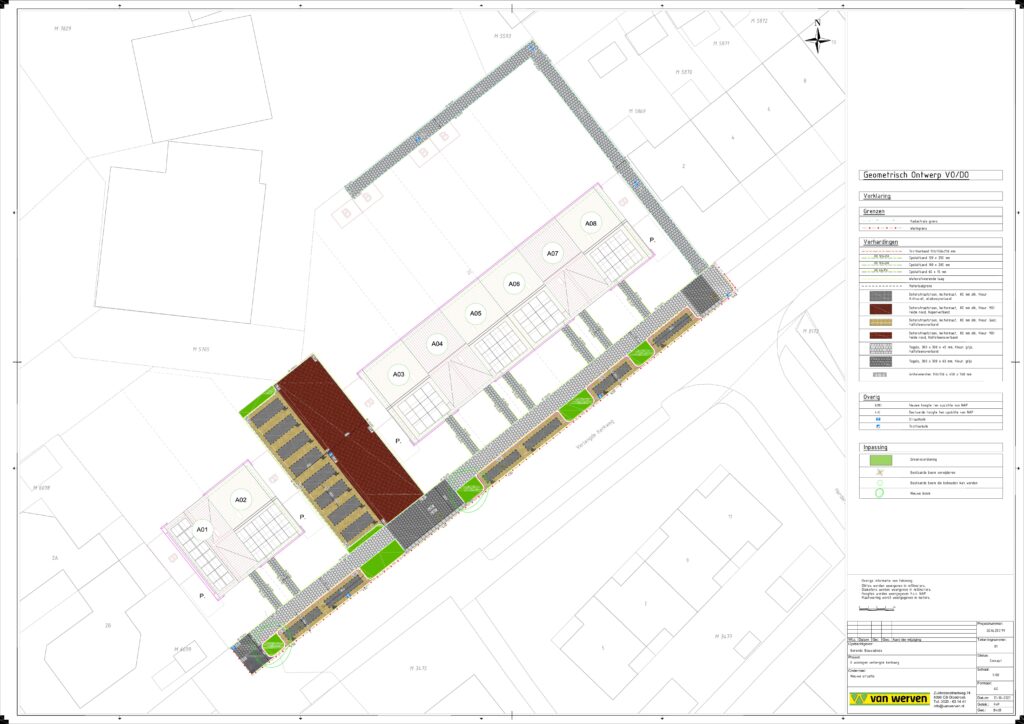Click the blue Trottoirkolk legend symbol
This screenshot has width=1024, height=724.
[x=877, y=428]
